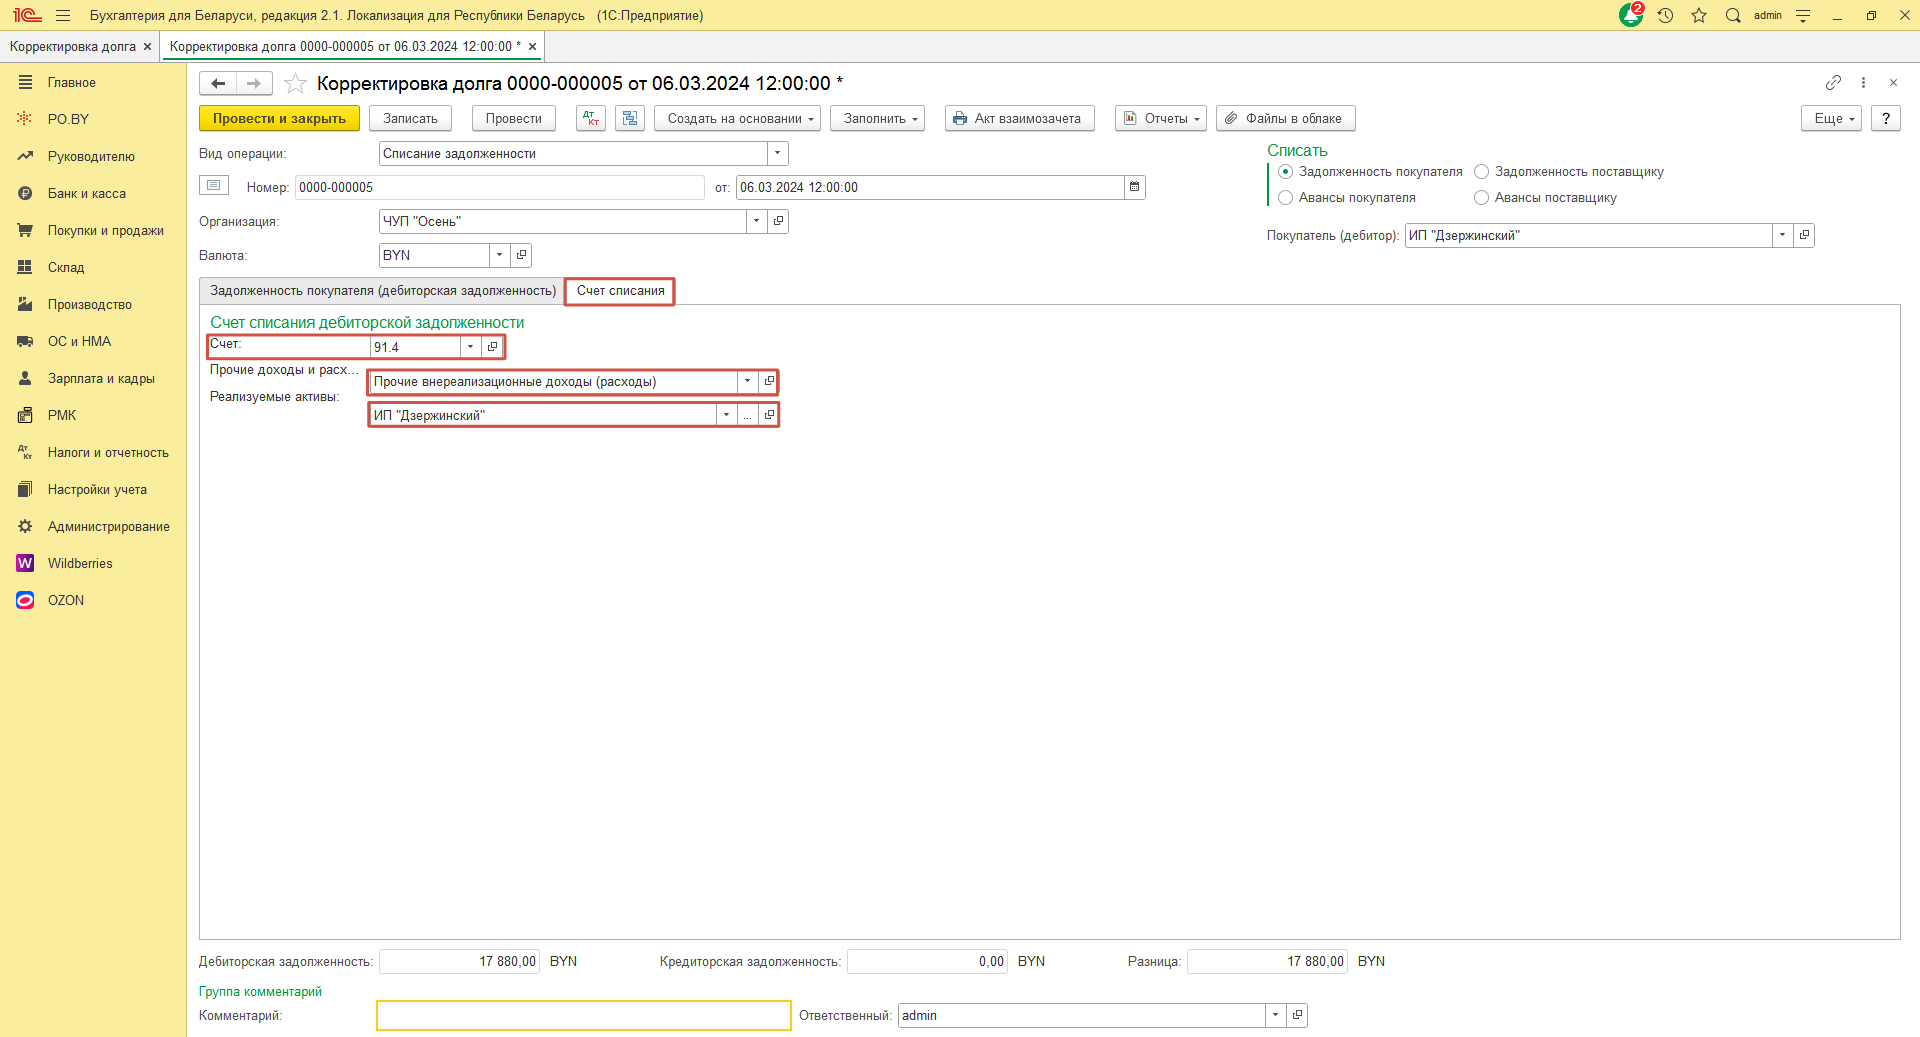
Task: Expand Счет 91.4 dropdown arrow
Action: (471, 347)
